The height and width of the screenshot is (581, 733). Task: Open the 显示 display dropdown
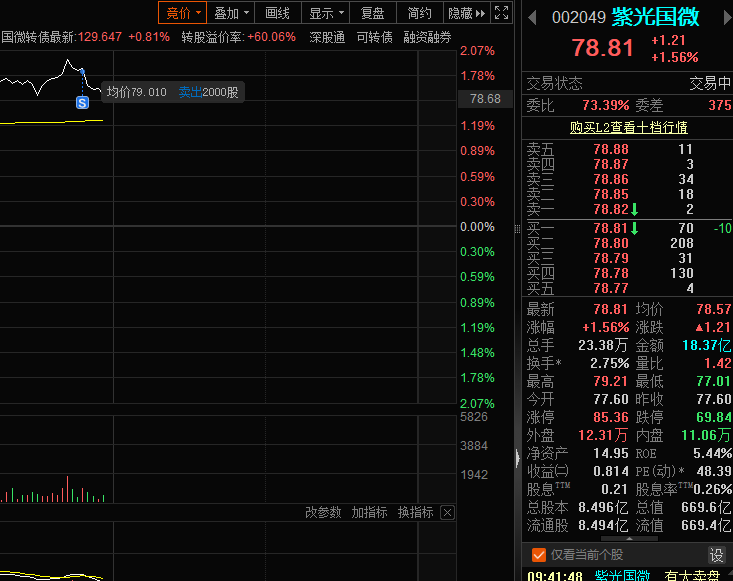coord(326,13)
